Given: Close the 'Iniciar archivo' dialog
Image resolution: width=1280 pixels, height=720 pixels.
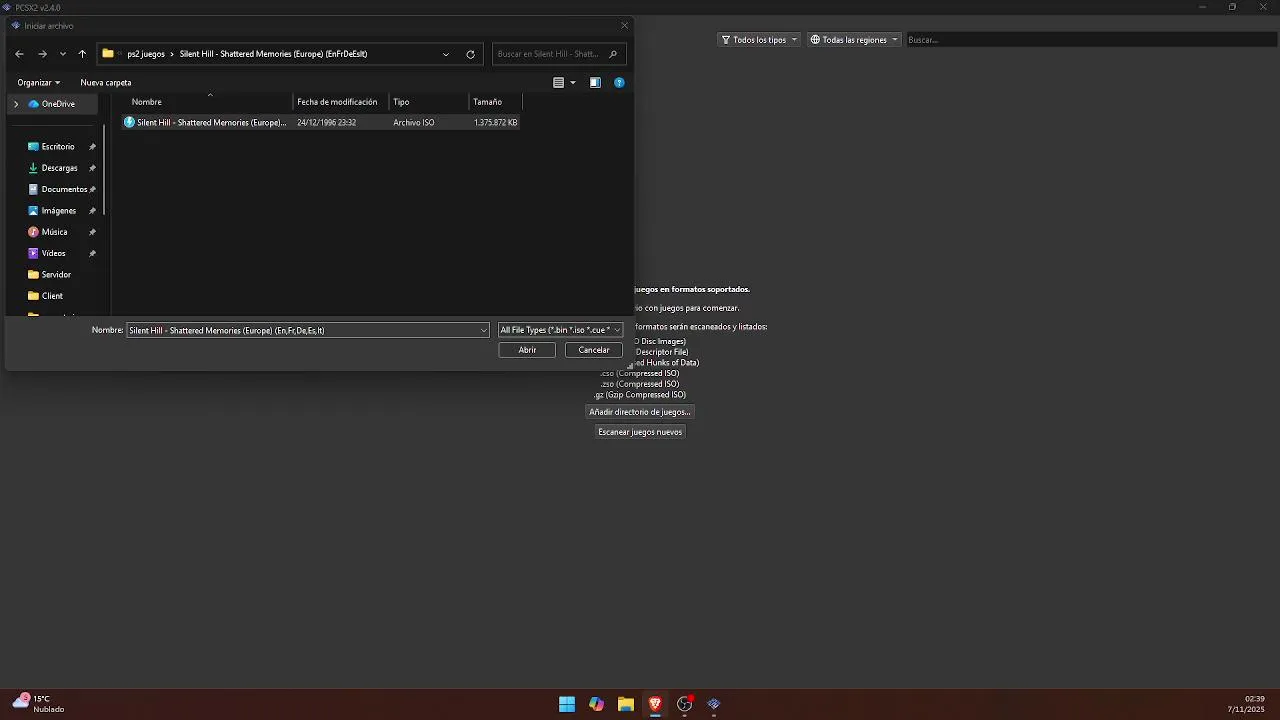Looking at the screenshot, I should point(625,26).
